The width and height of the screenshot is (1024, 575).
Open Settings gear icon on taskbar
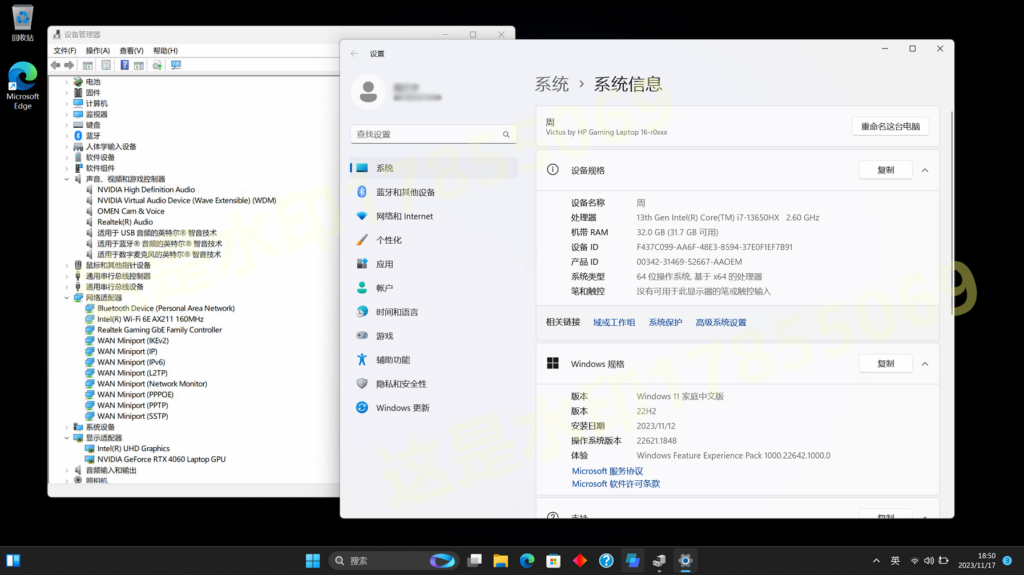685,561
